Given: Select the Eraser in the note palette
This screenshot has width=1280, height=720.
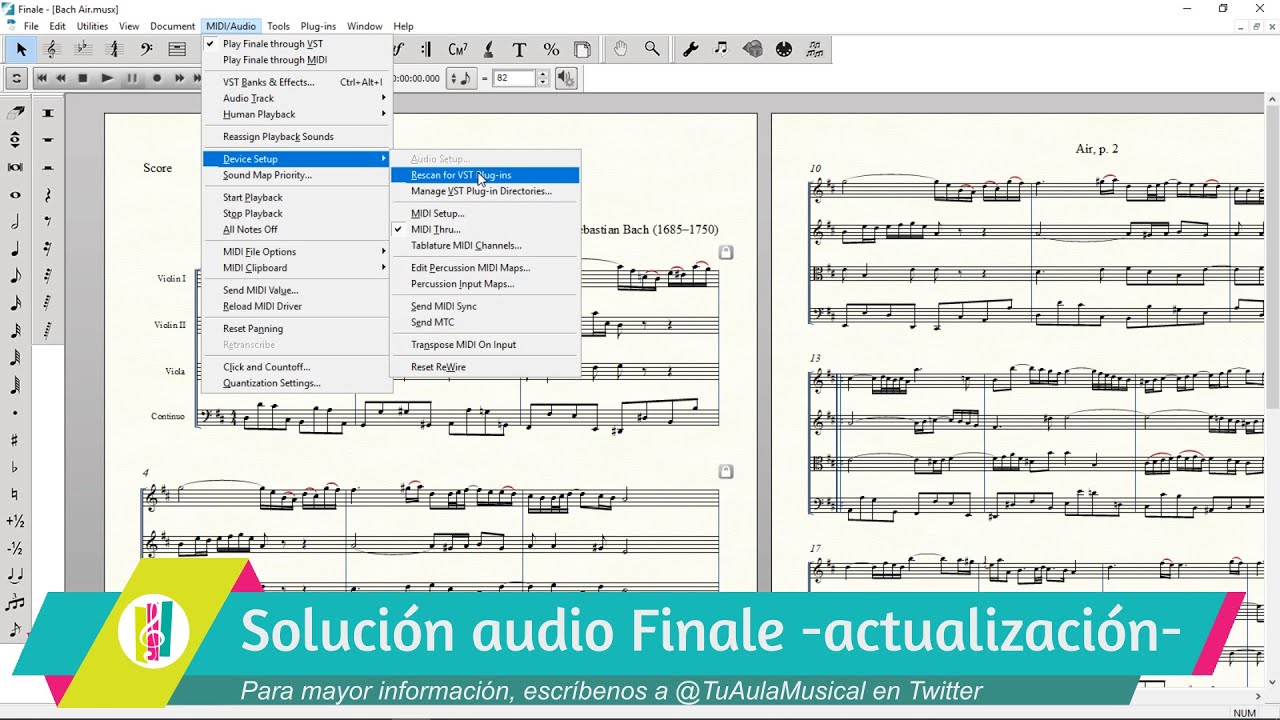Looking at the screenshot, I should (15, 113).
